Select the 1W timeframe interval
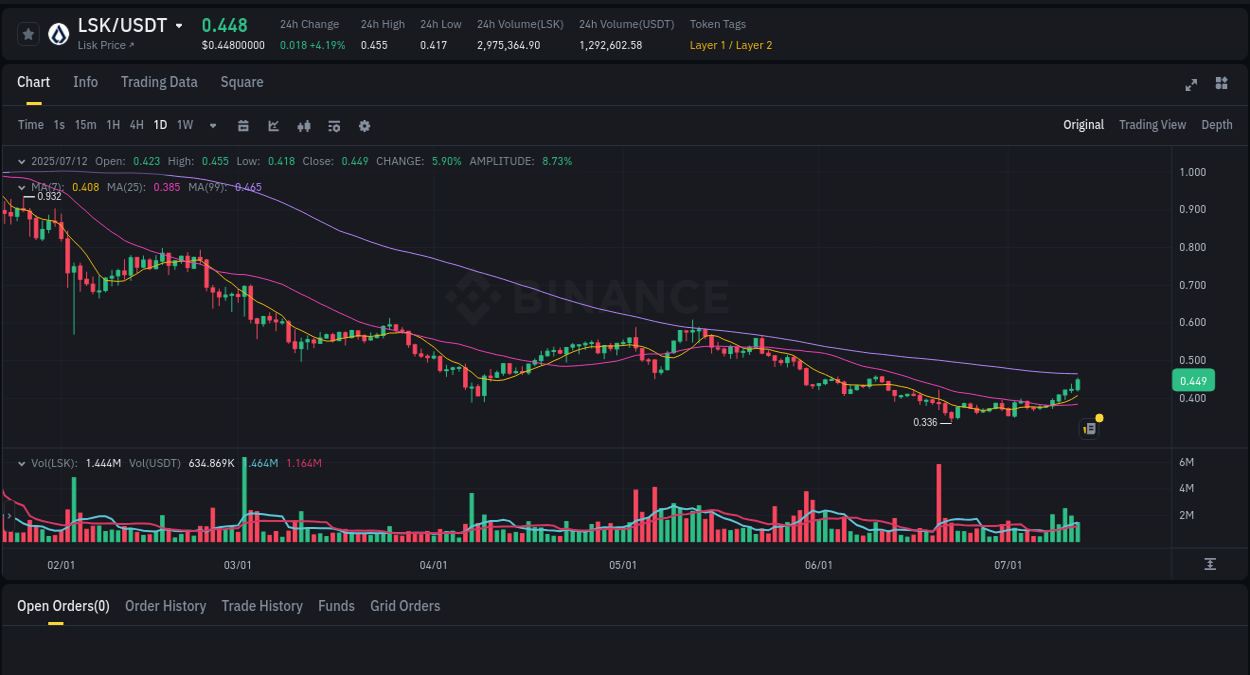This screenshot has height=675, width=1250. (184, 125)
